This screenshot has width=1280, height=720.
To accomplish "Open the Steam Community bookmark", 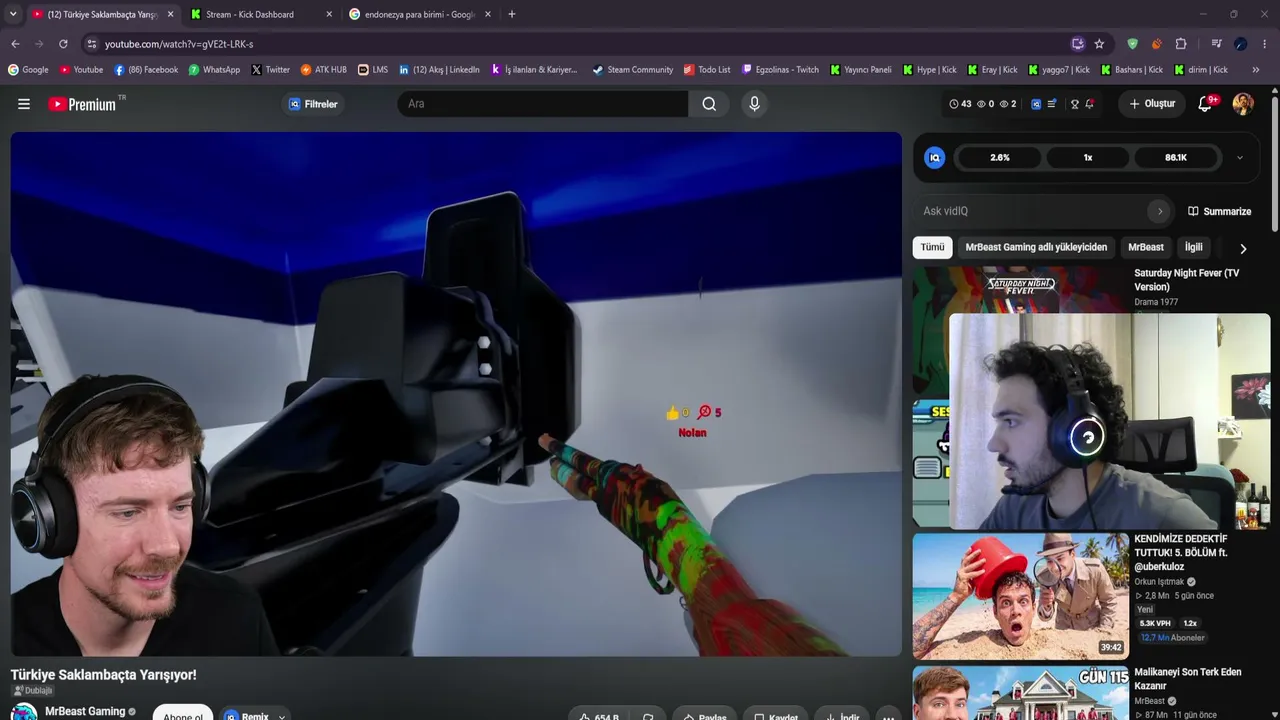I will point(632,70).
